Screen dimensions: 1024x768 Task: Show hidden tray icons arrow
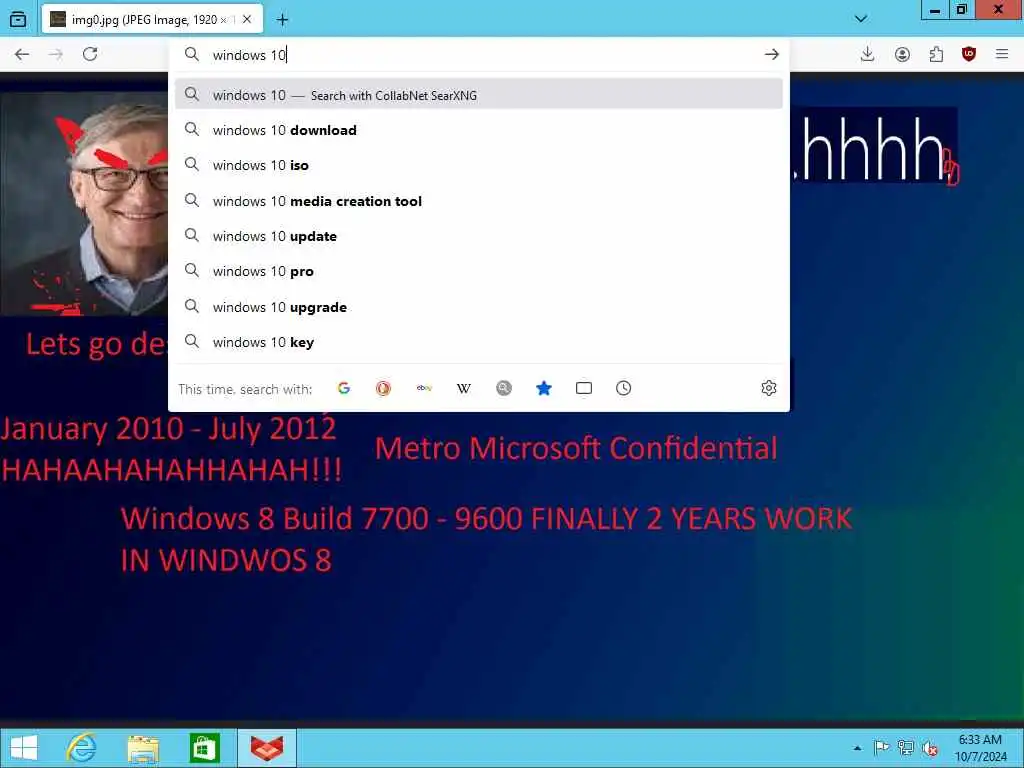coord(857,748)
